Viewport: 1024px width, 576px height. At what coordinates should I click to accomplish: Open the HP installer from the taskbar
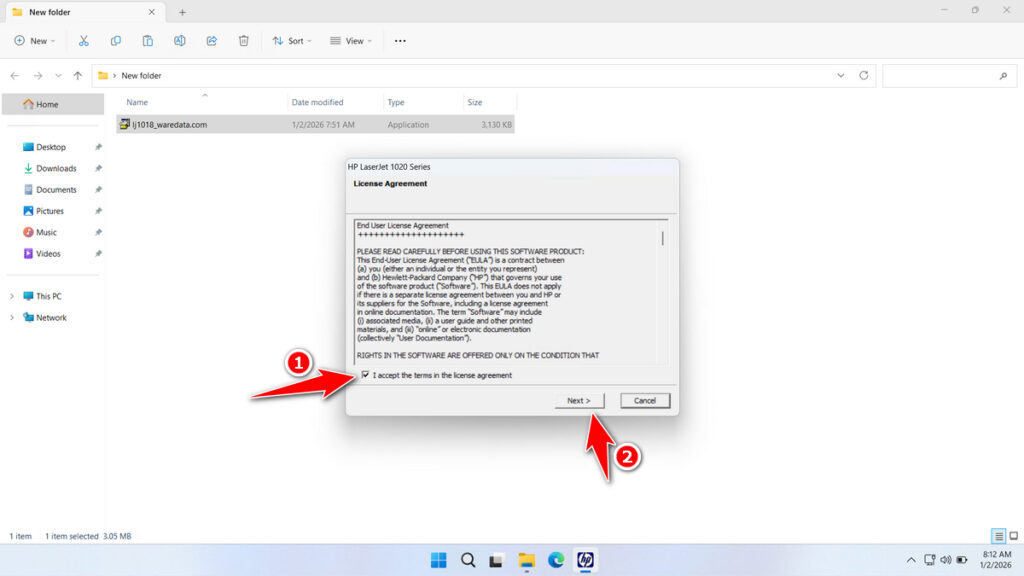tap(587, 560)
